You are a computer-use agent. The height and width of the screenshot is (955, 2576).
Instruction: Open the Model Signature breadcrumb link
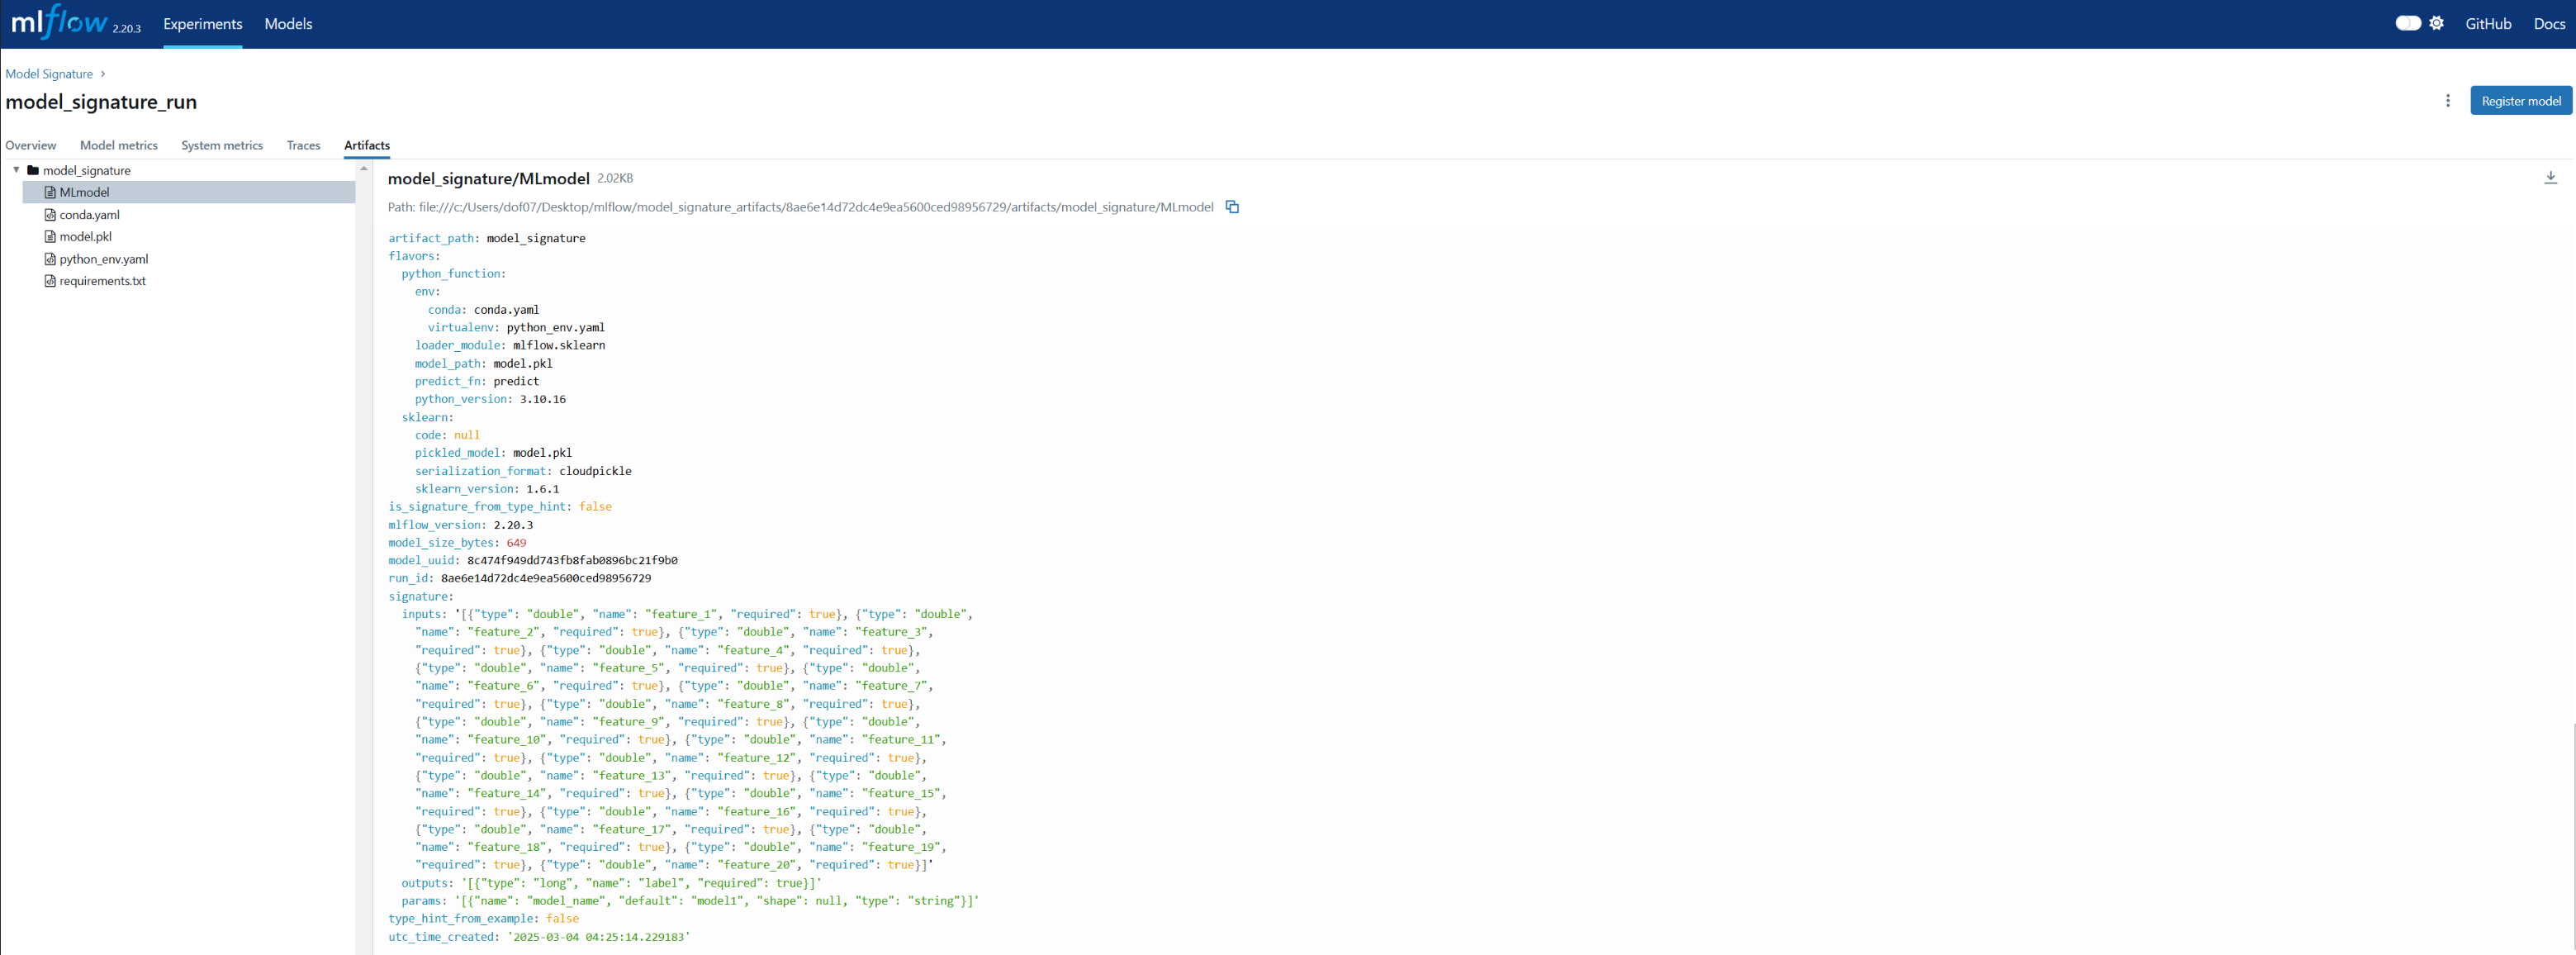pos(49,74)
